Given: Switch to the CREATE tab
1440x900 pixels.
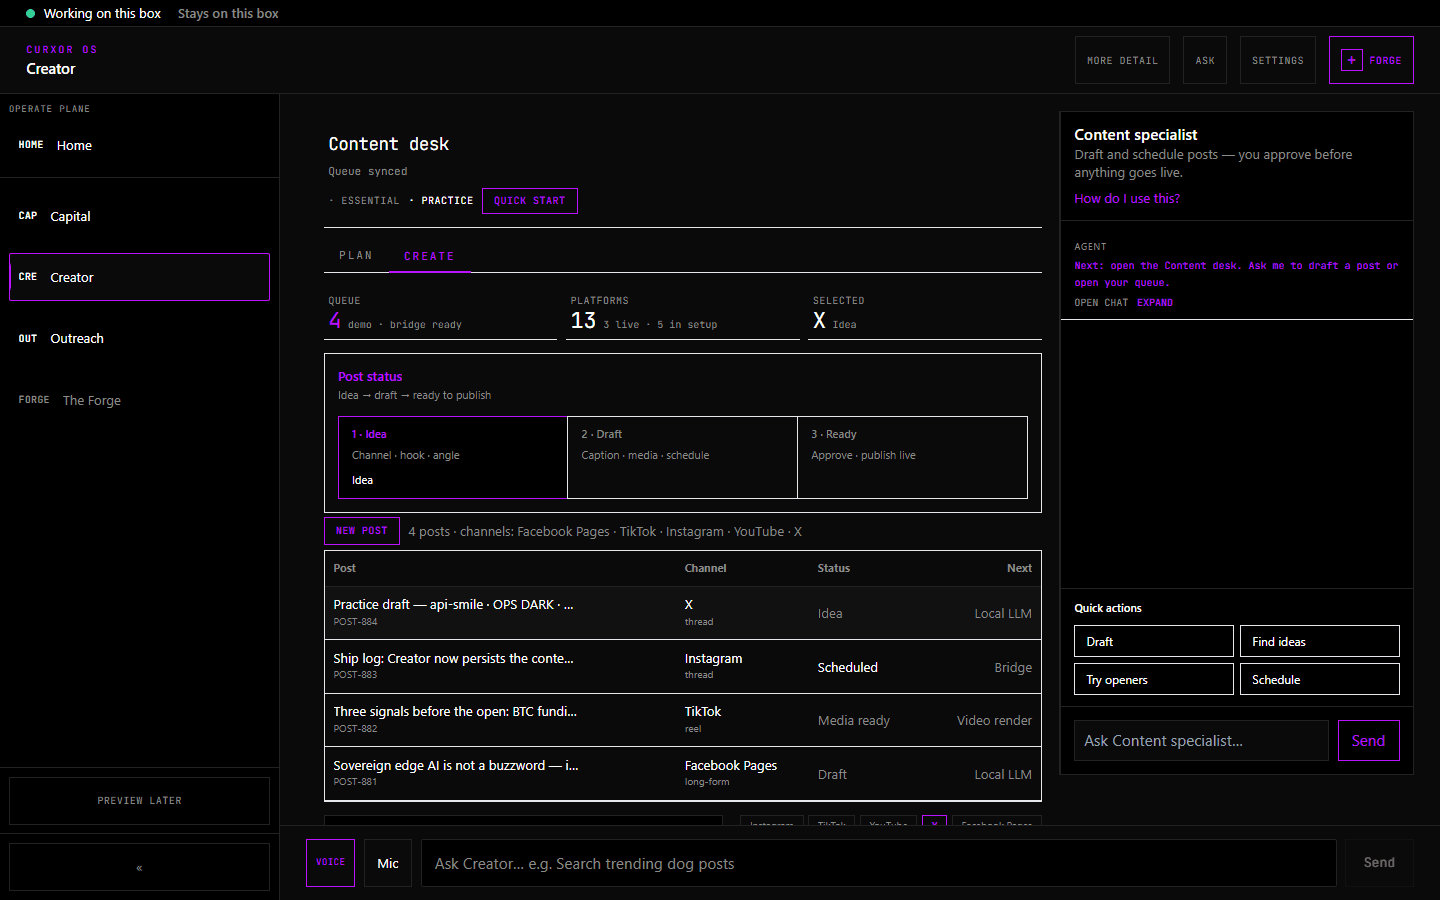Looking at the screenshot, I should tap(429, 257).
